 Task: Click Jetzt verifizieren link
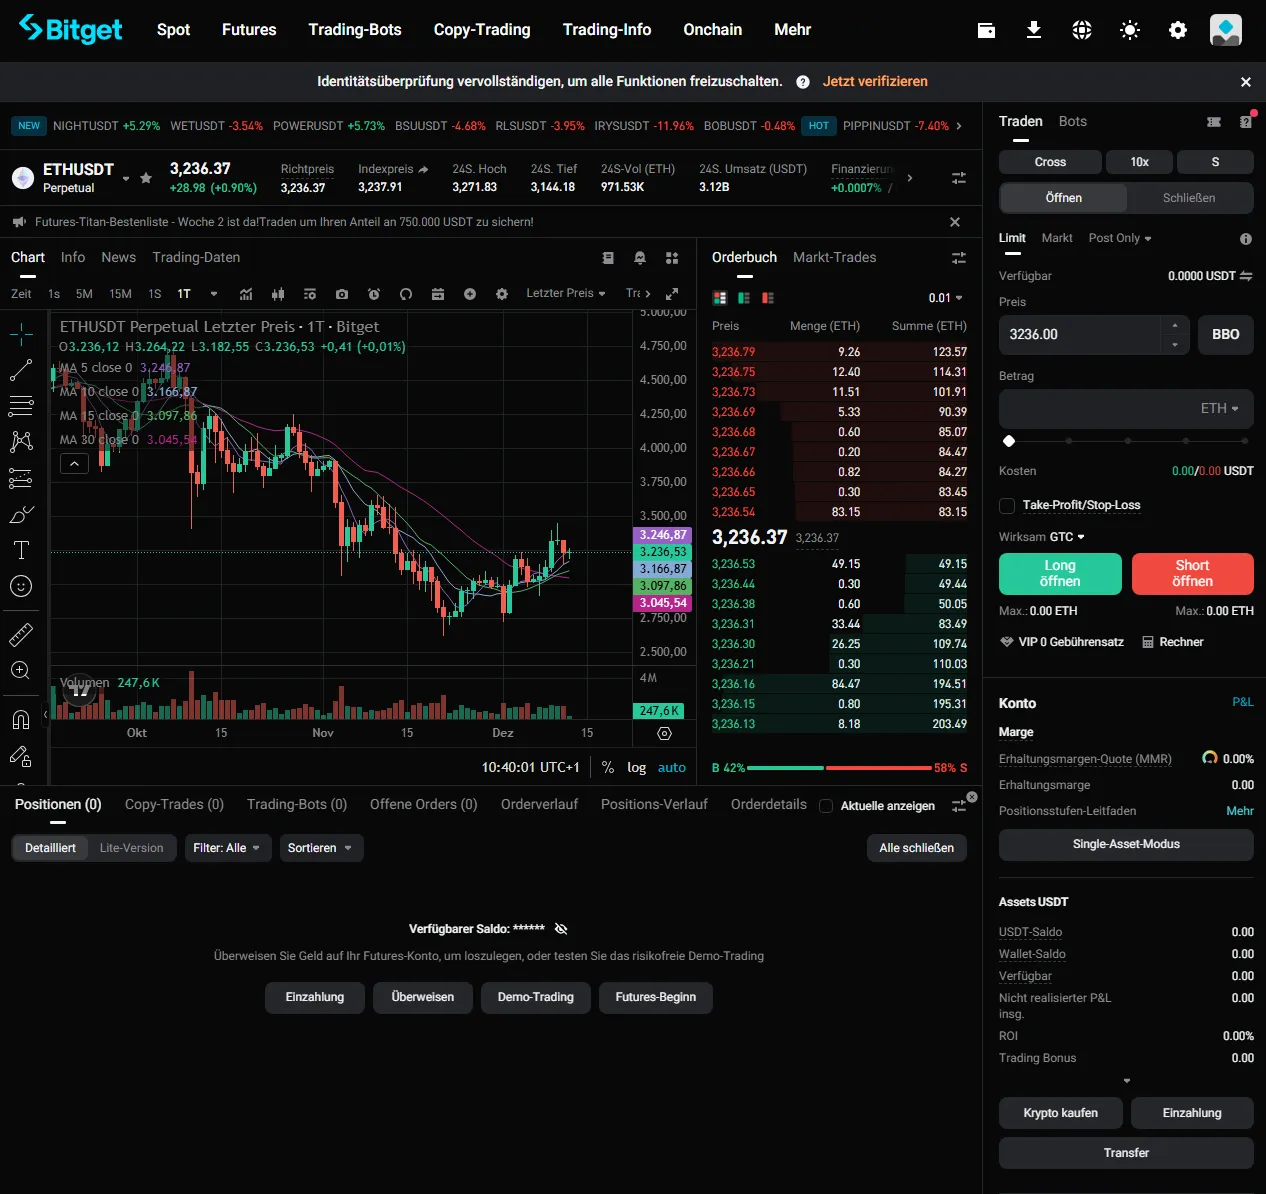(x=875, y=81)
